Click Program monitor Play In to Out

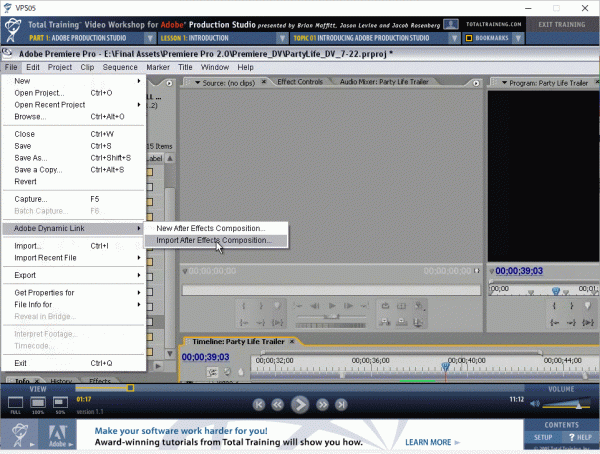point(588,323)
